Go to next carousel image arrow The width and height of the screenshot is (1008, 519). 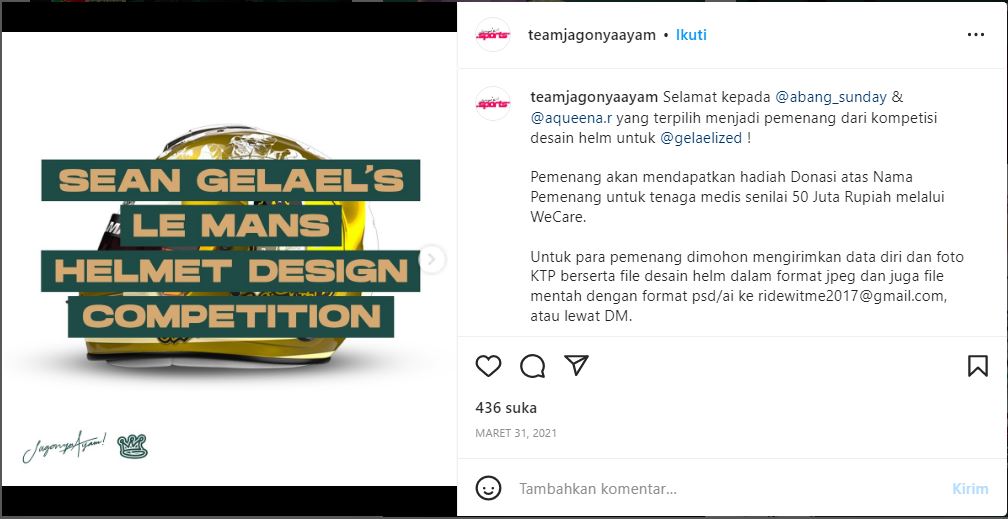(432, 259)
